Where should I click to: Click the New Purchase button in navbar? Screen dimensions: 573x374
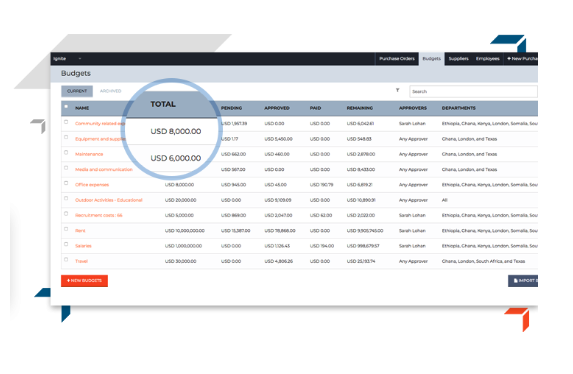[521, 58]
